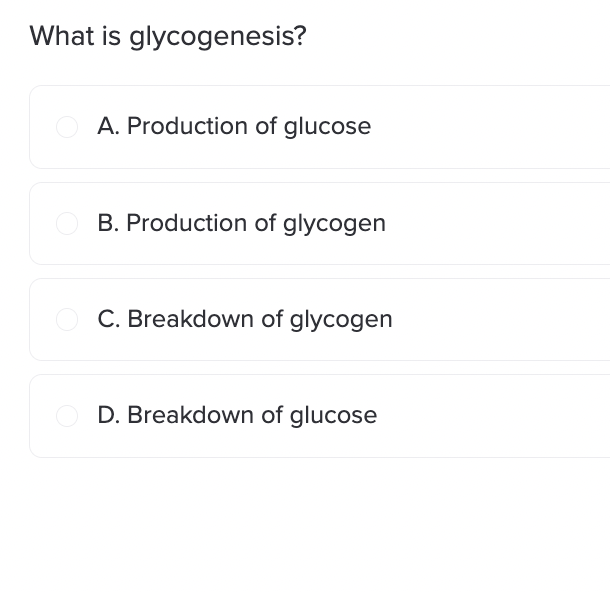Viewport: 610px width, 592px height.
Task: Click the 'D.' letter label
Action: point(109,415)
